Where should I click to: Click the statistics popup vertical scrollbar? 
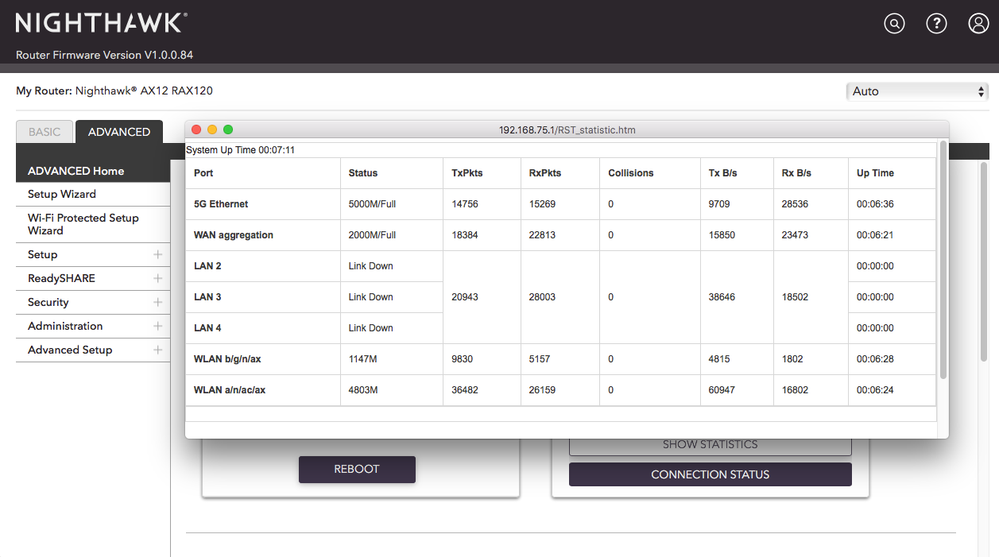pos(942,260)
